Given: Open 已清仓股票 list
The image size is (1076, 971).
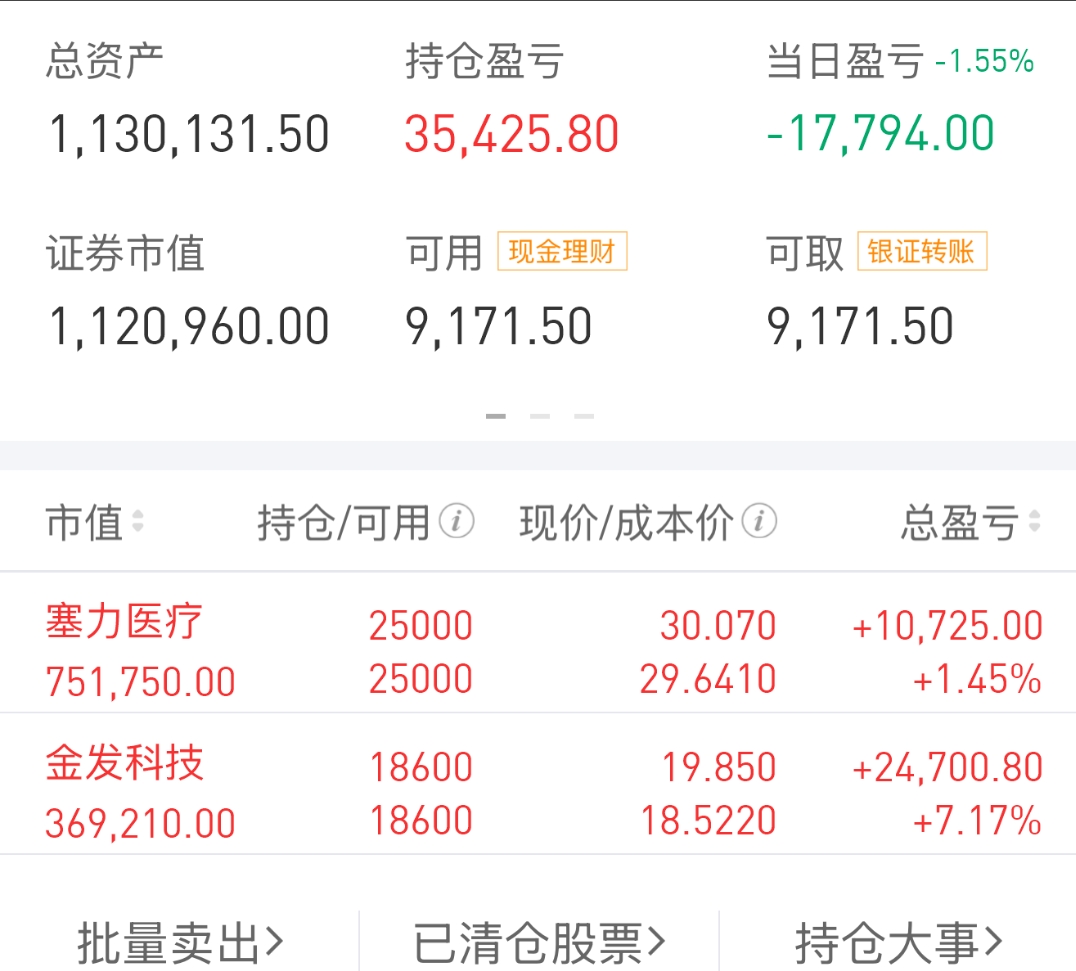Looking at the screenshot, I should 539,942.
